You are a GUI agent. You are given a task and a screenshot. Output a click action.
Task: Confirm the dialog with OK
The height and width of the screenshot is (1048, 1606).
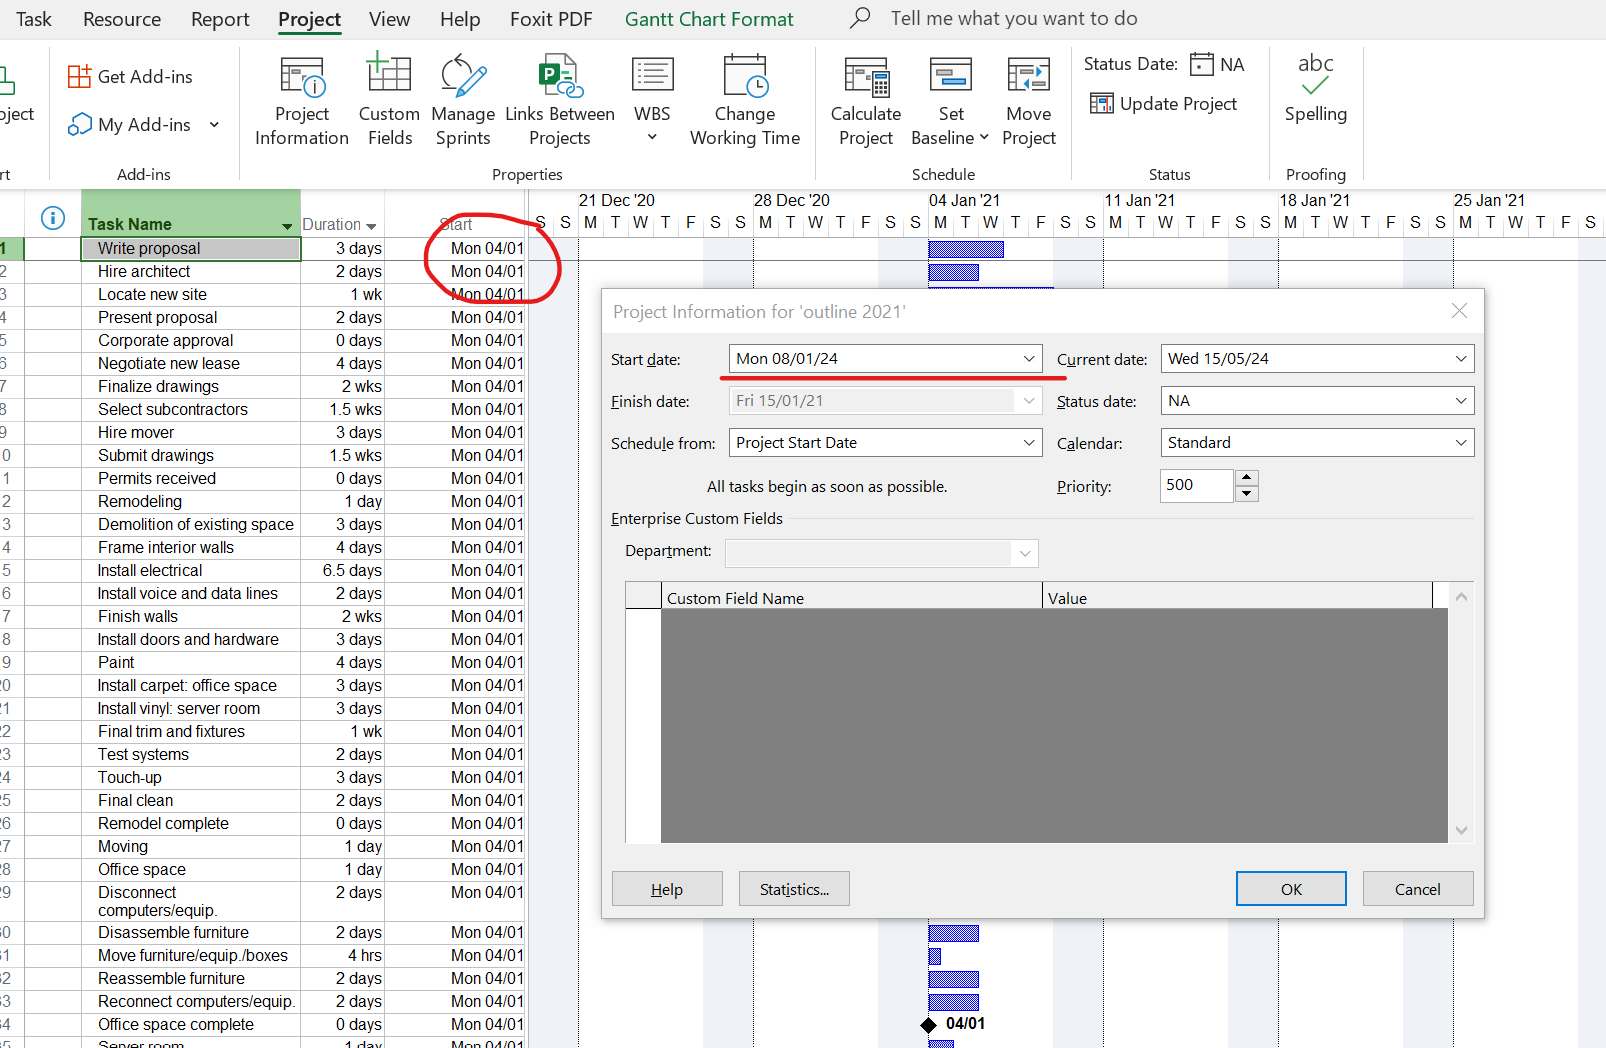[1290, 888]
